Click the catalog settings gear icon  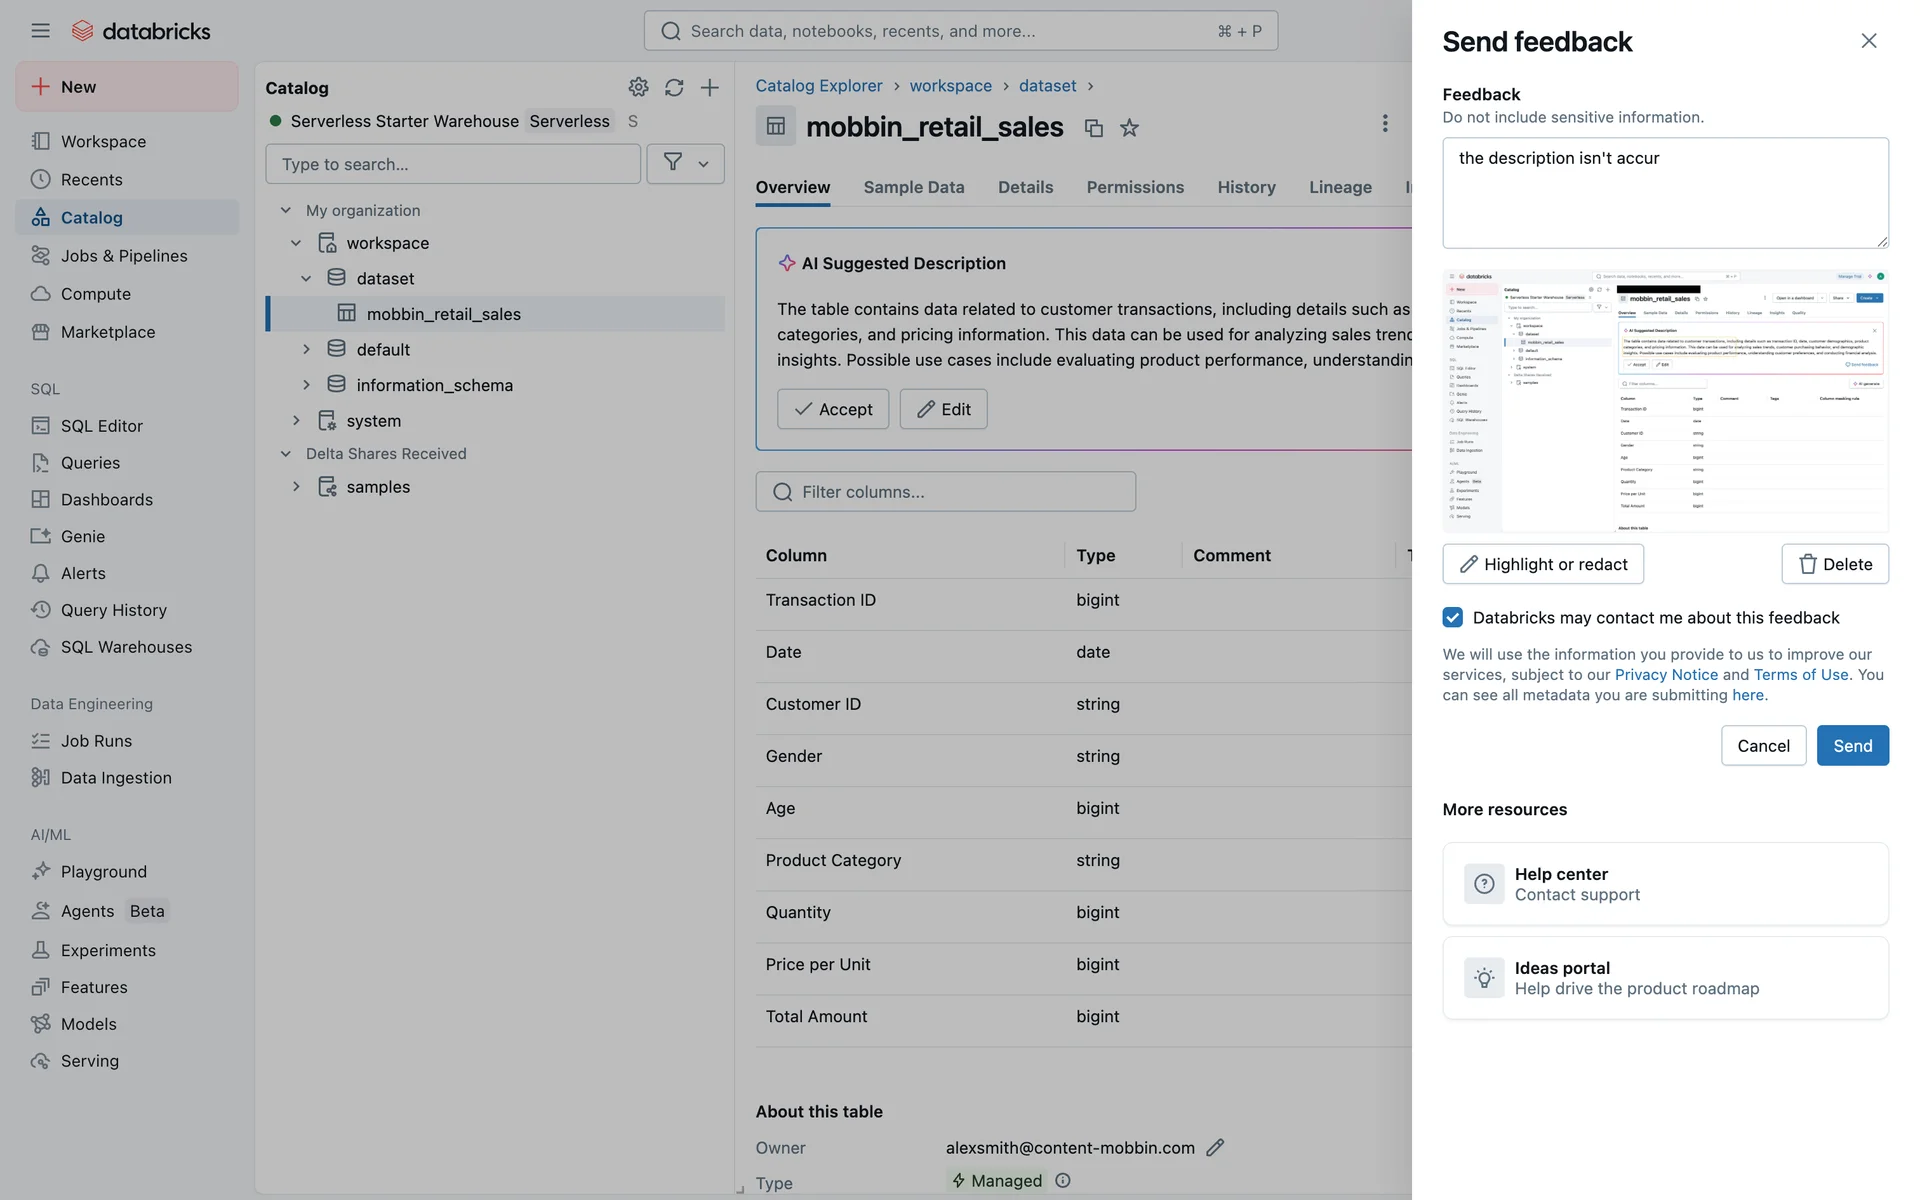(638, 87)
